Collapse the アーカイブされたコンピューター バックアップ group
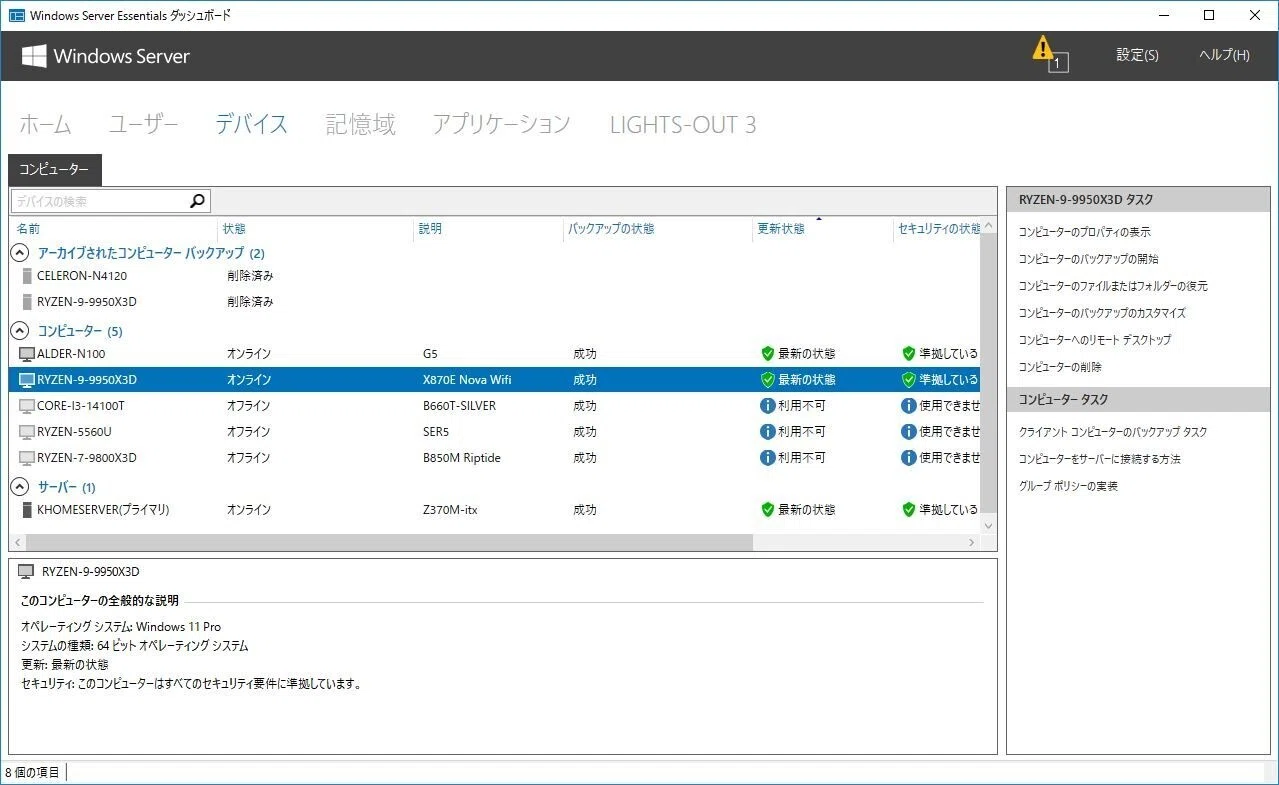The image size is (1279, 785). tap(19, 253)
